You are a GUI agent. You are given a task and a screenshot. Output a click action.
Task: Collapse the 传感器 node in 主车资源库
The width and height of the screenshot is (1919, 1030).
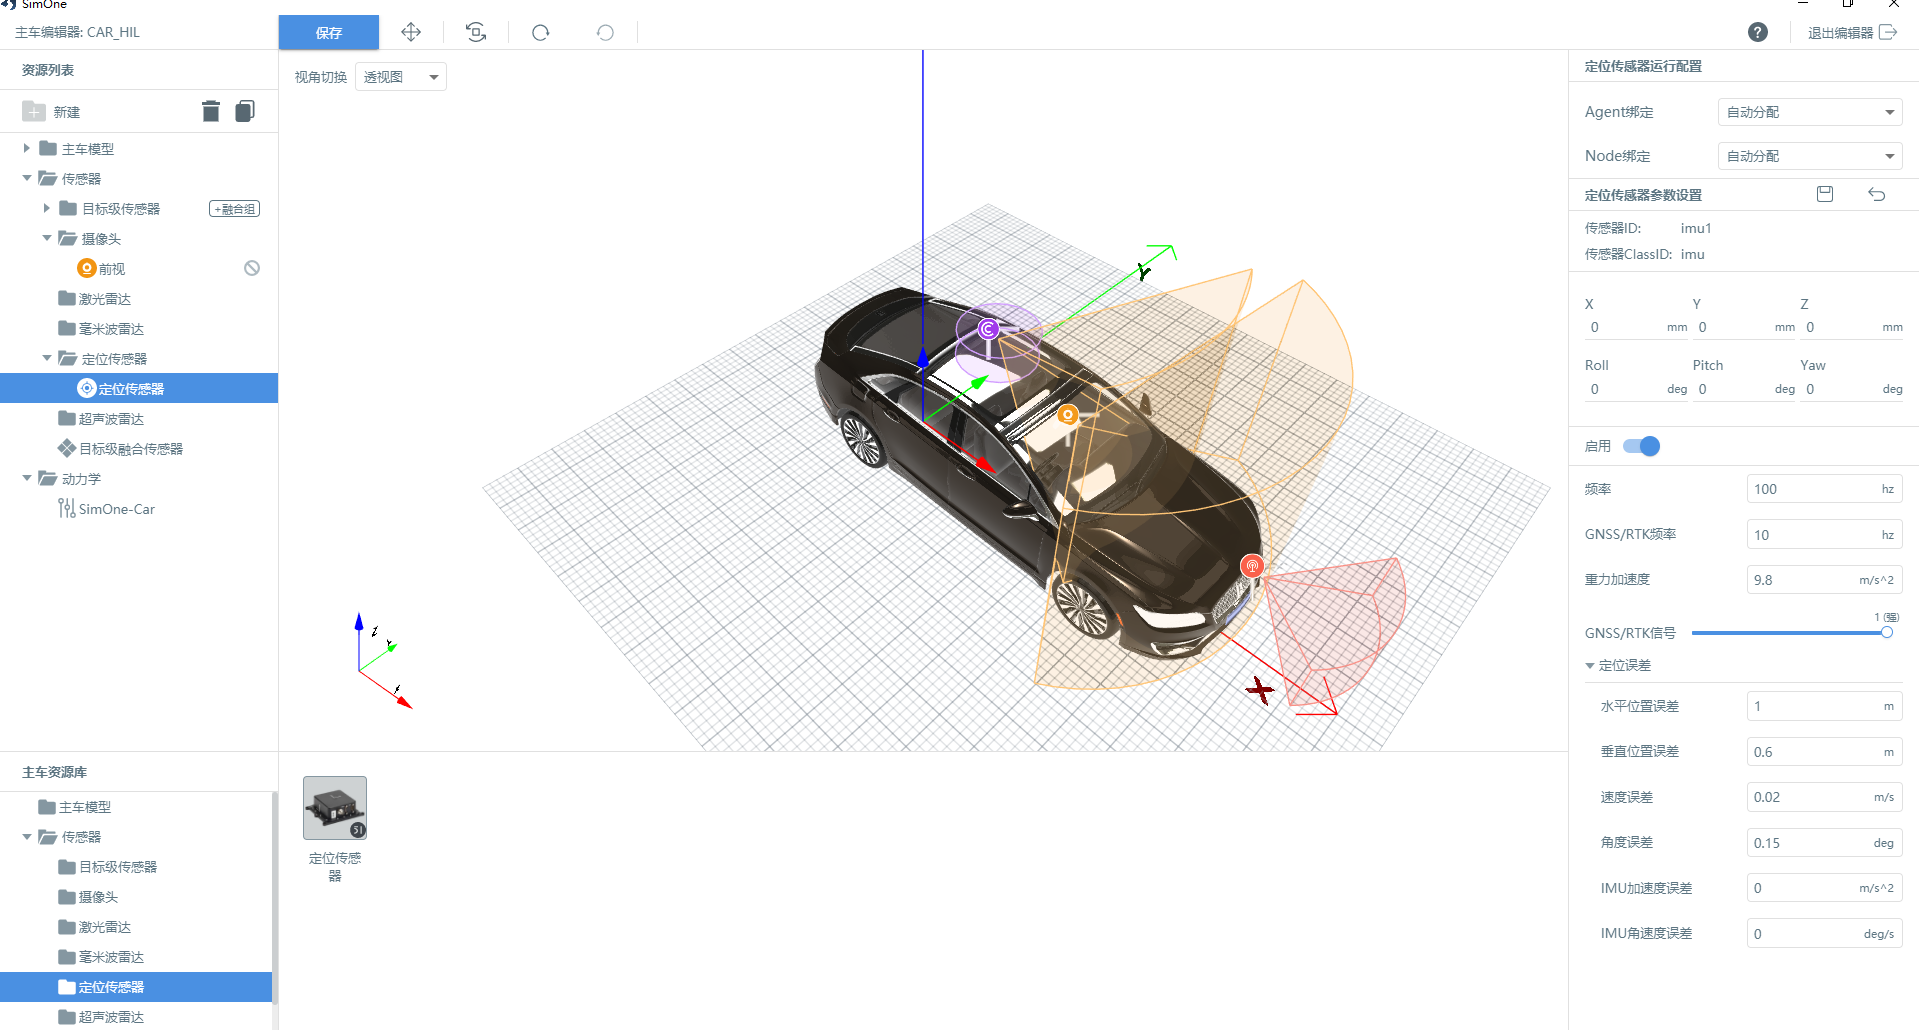(26, 836)
